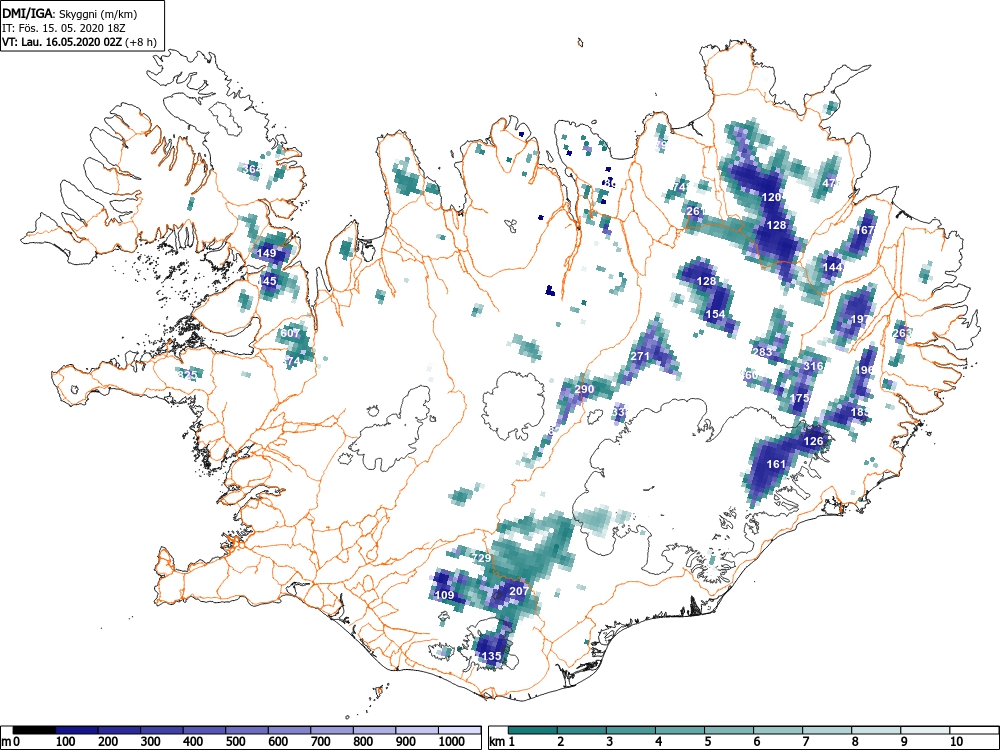Screen dimensions: 1000x750
Task: Click the visibility value 149 in the northwest
Action: [266, 253]
